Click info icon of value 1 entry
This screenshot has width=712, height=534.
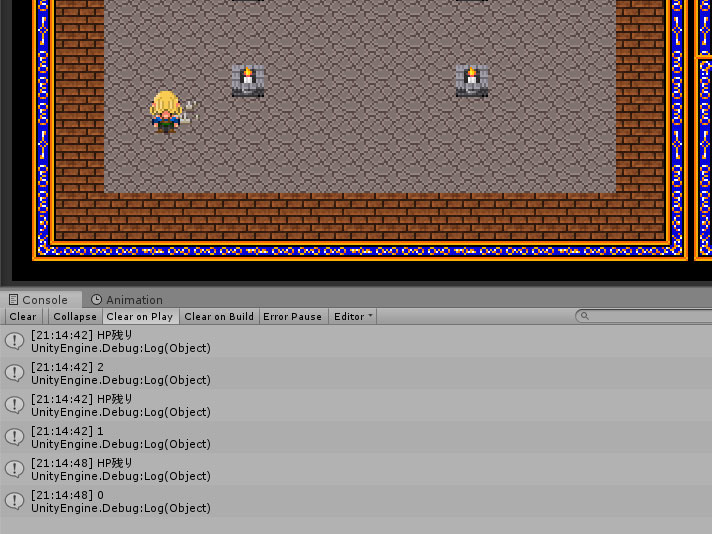[x=15, y=437]
